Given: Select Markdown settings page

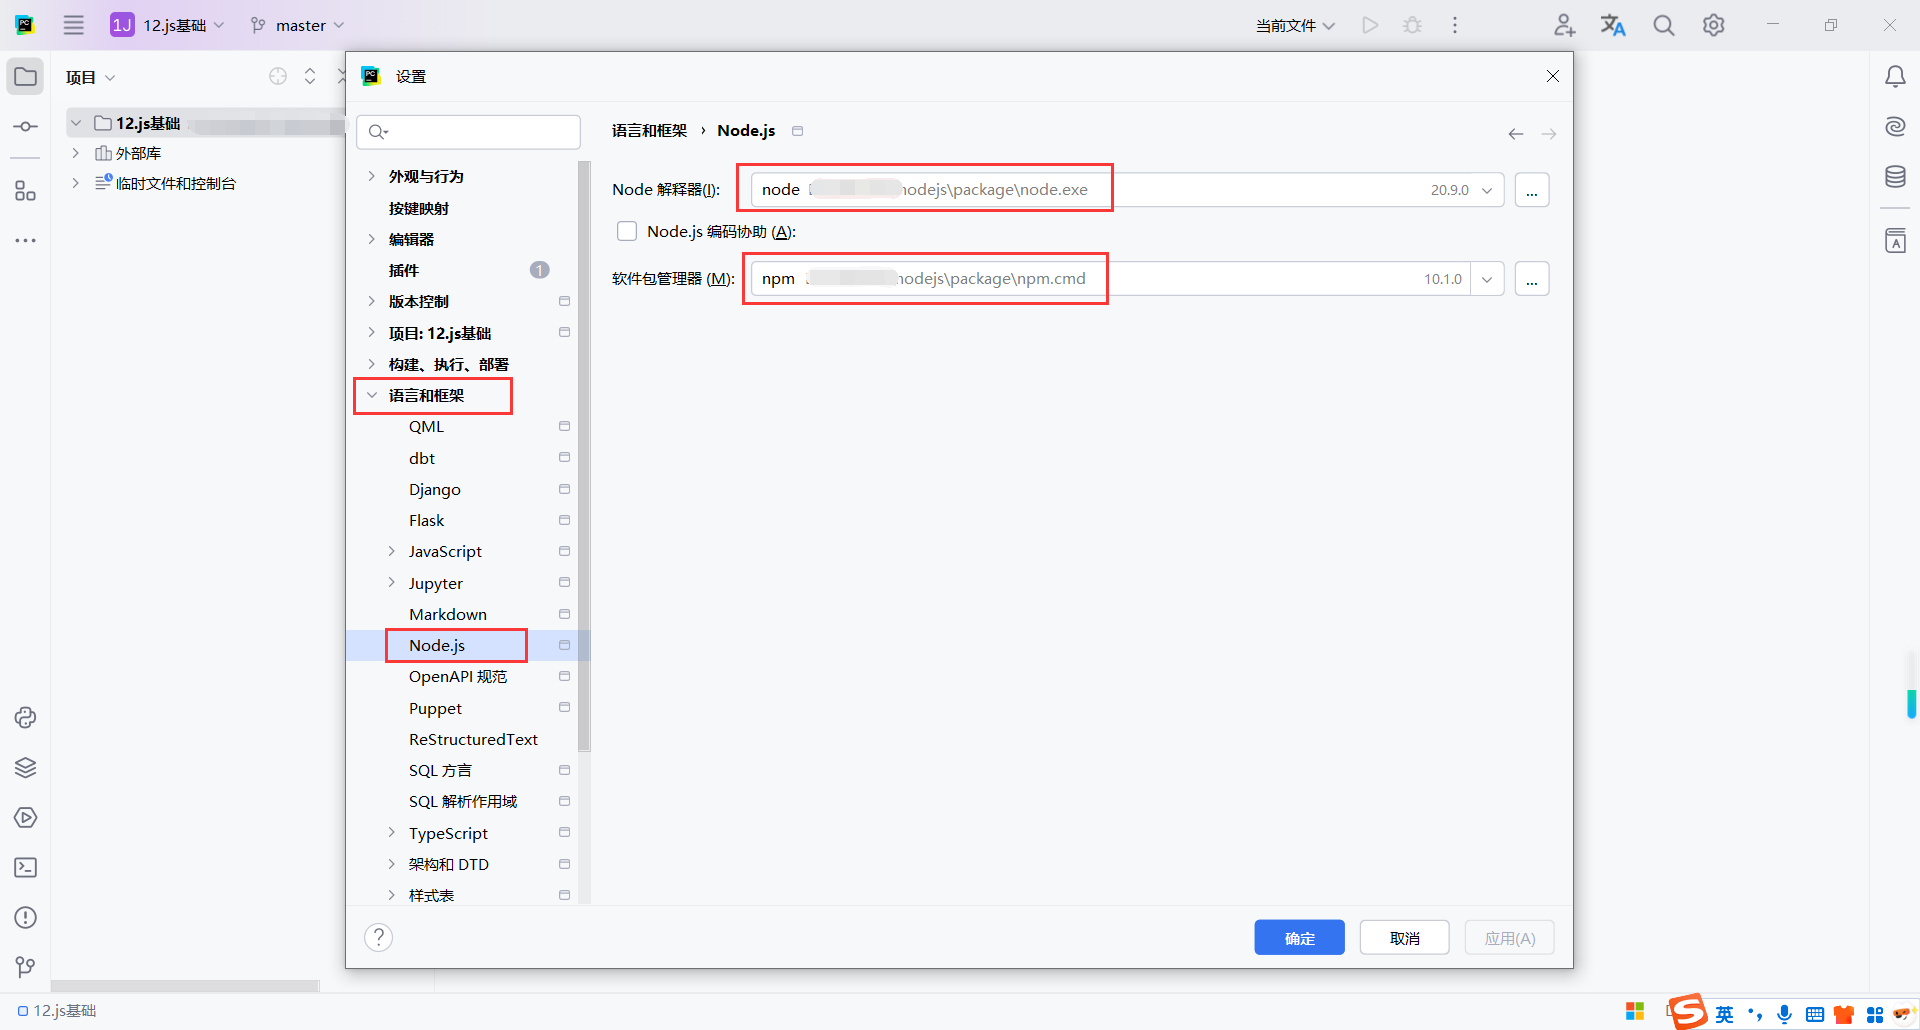Looking at the screenshot, I should 448,614.
